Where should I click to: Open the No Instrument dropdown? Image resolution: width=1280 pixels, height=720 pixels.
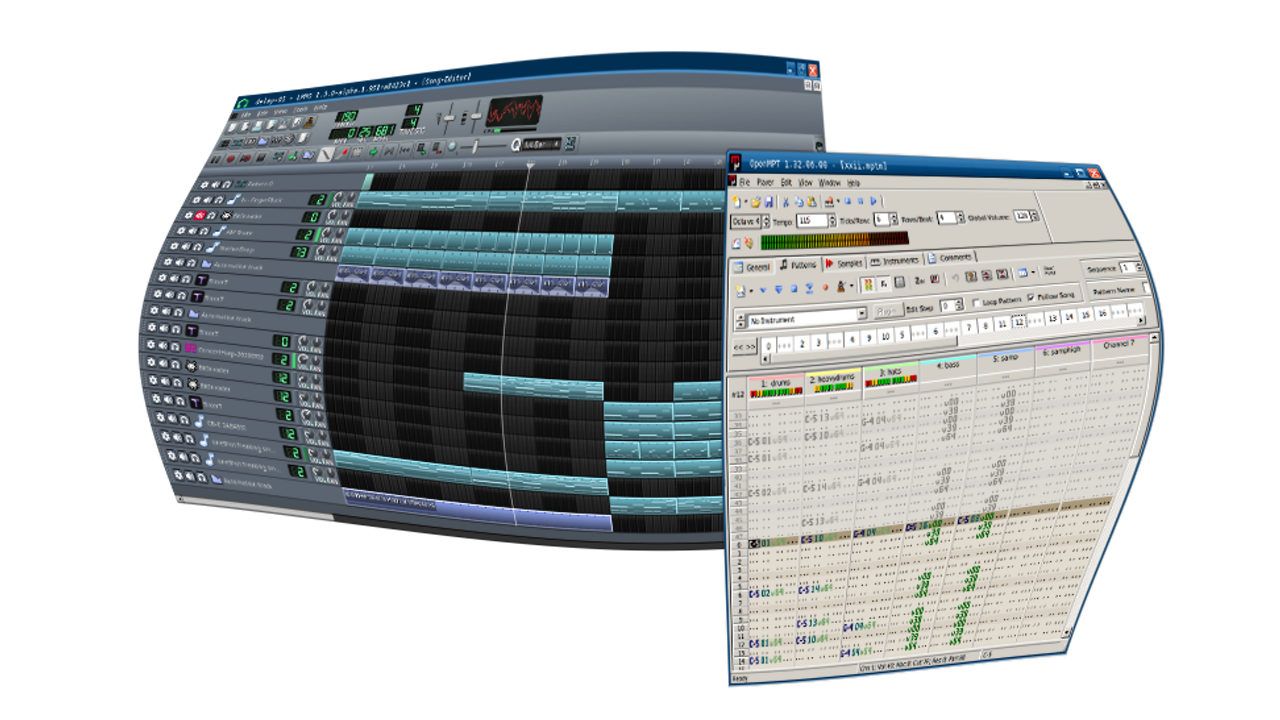pyautogui.click(x=864, y=313)
